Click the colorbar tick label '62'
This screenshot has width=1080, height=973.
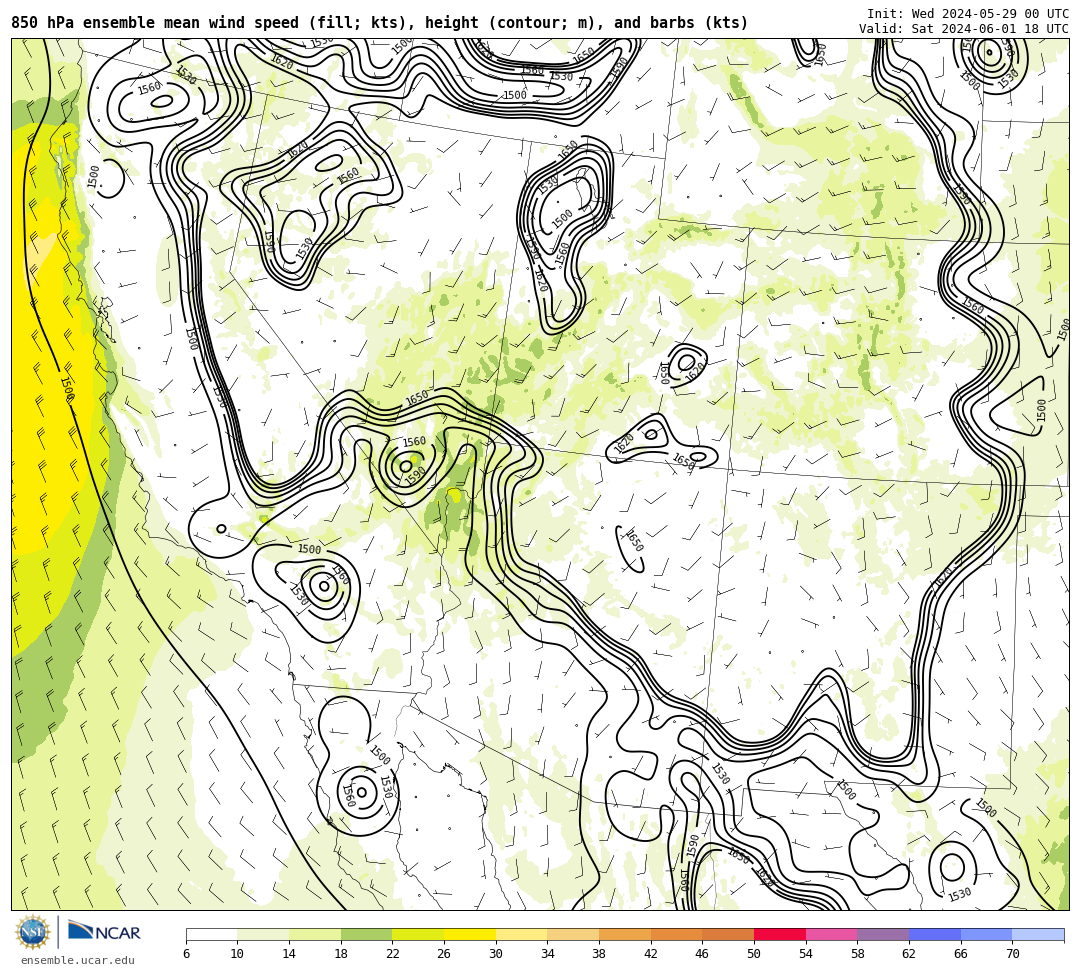click(909, 954)
